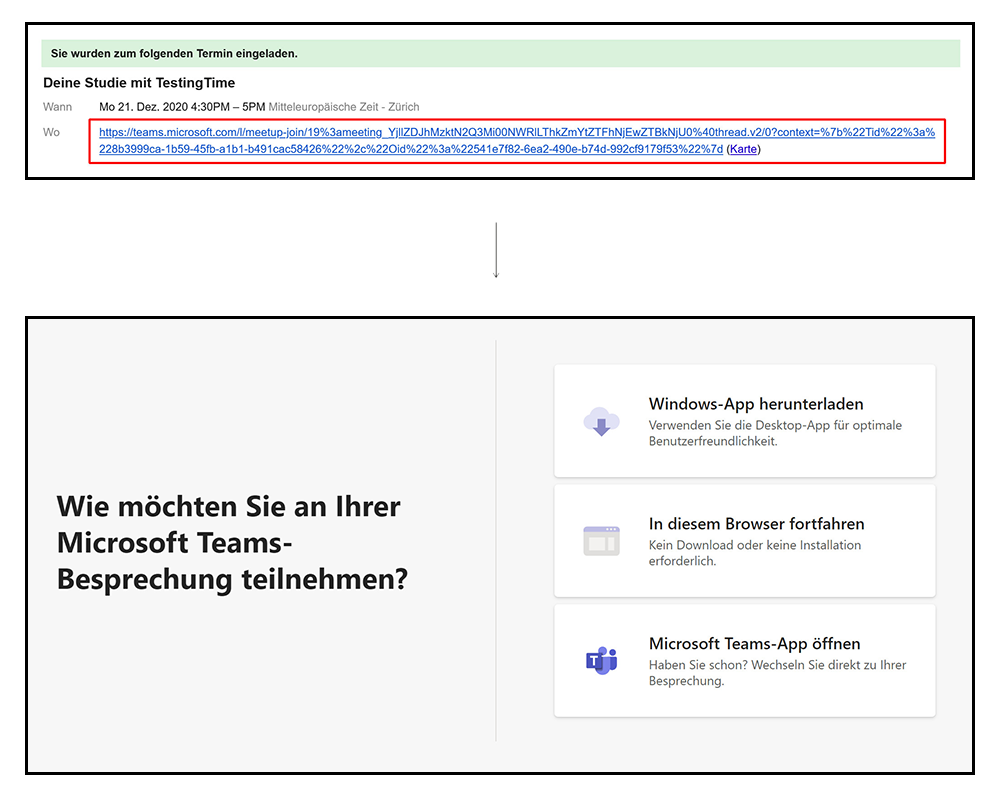Screen dimensions: 1000x800
Task: Click the browser window icon
Action: (601, 541)
